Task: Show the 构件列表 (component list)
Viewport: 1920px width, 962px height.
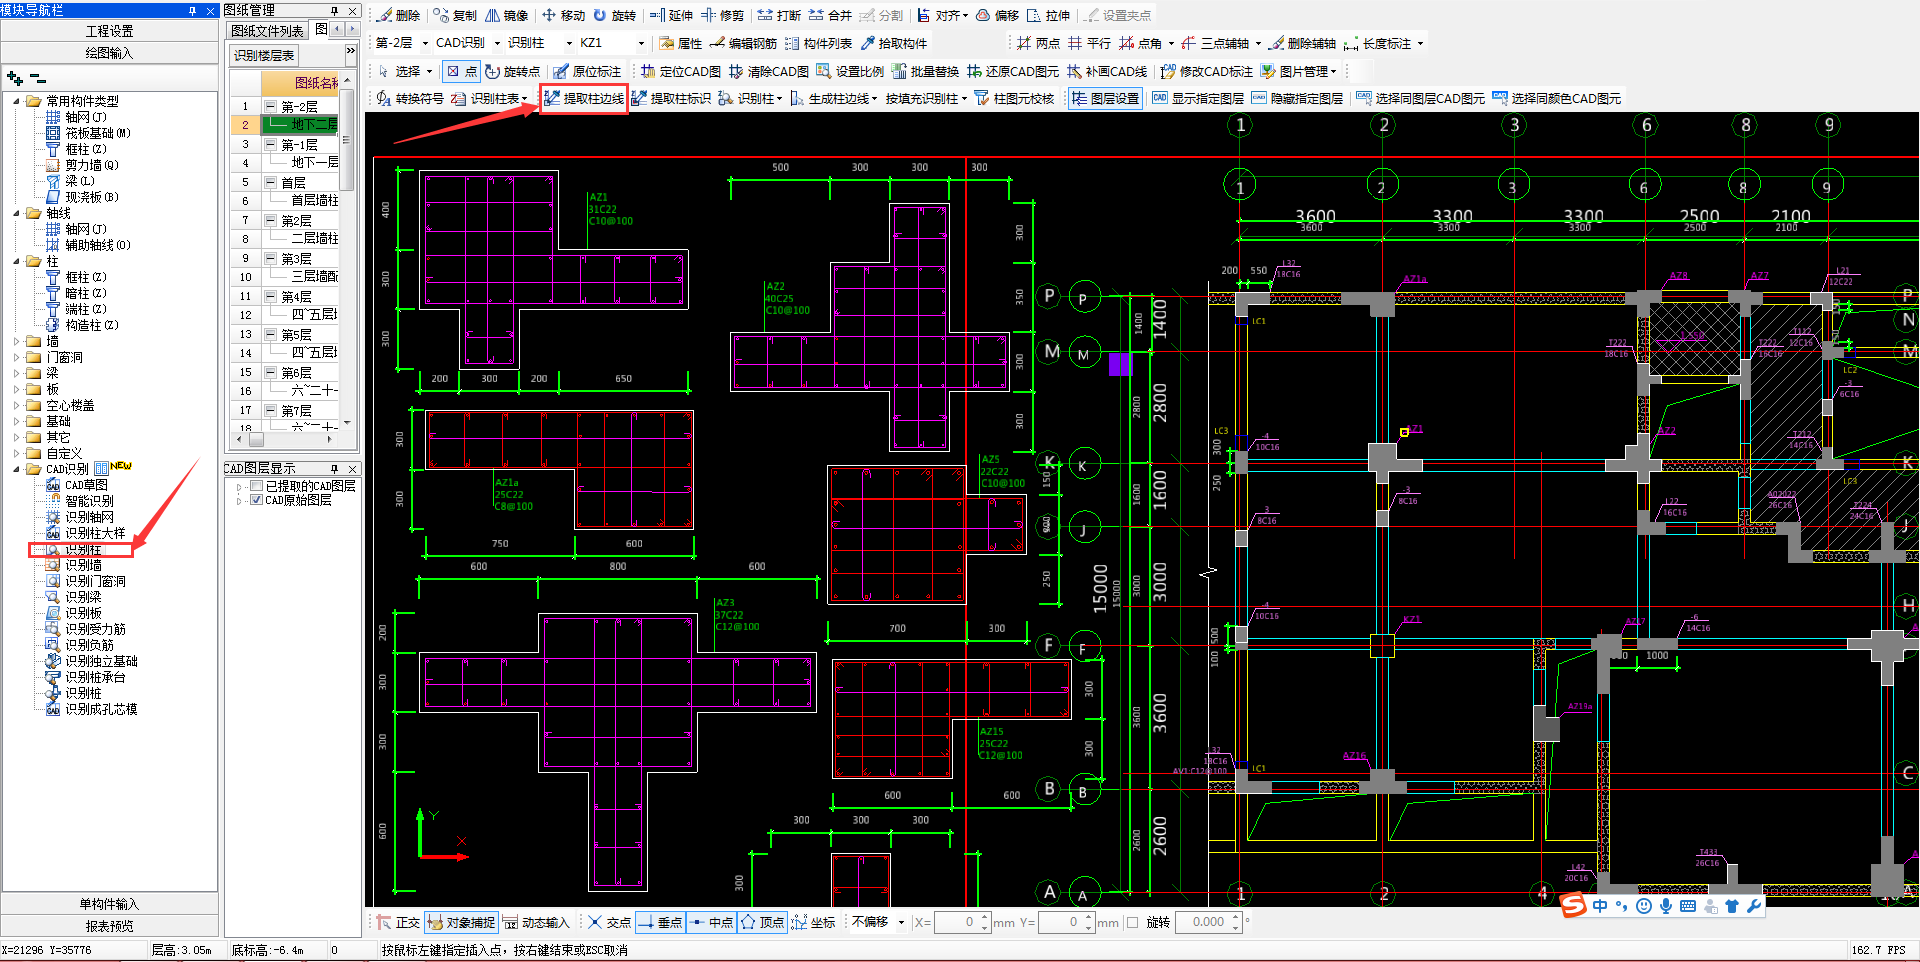Action: click(819, 43)
